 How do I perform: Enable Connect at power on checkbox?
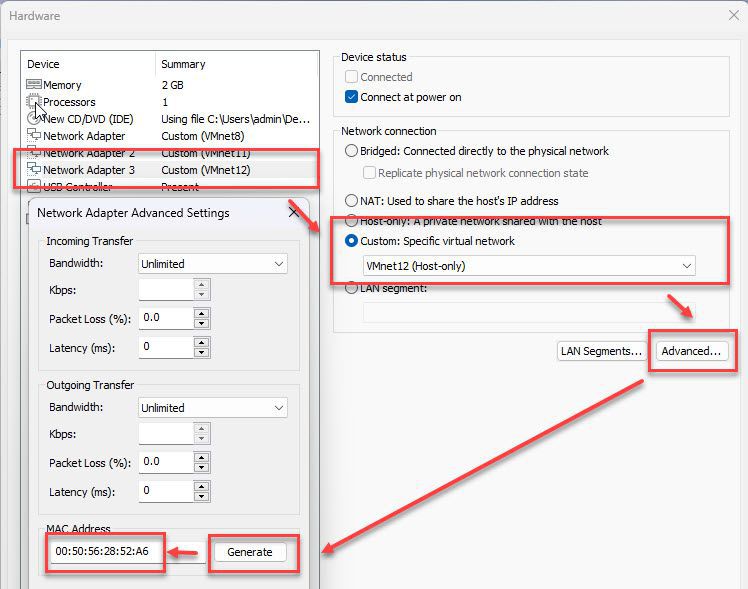(351, 97)
